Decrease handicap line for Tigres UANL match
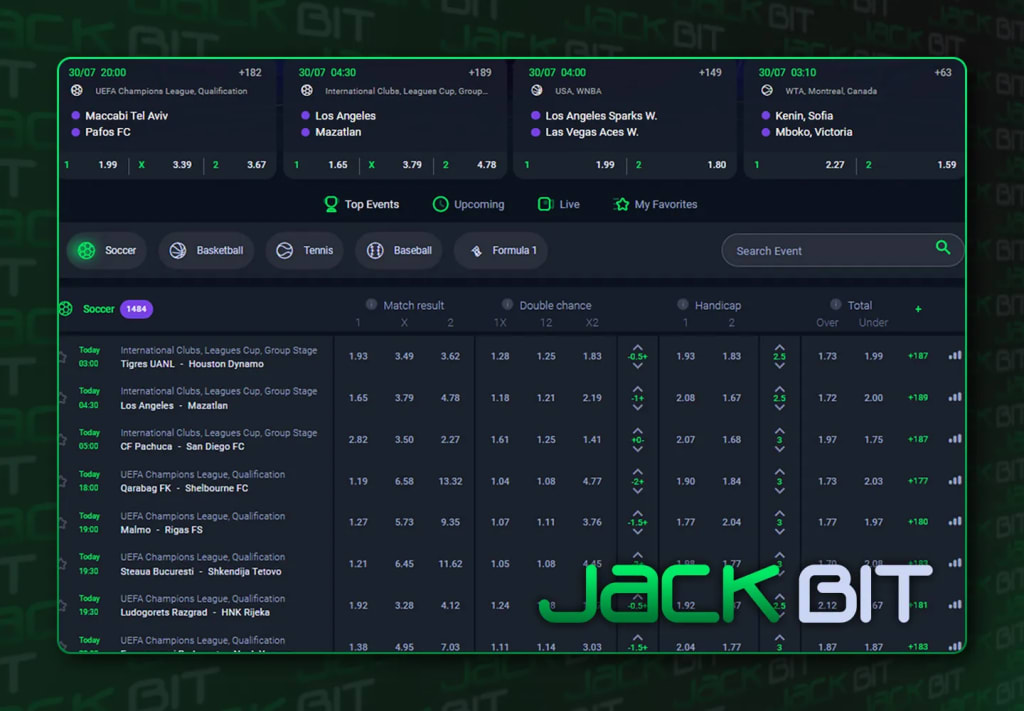Viewport: 1024px width, 711px height. (637, 366)
